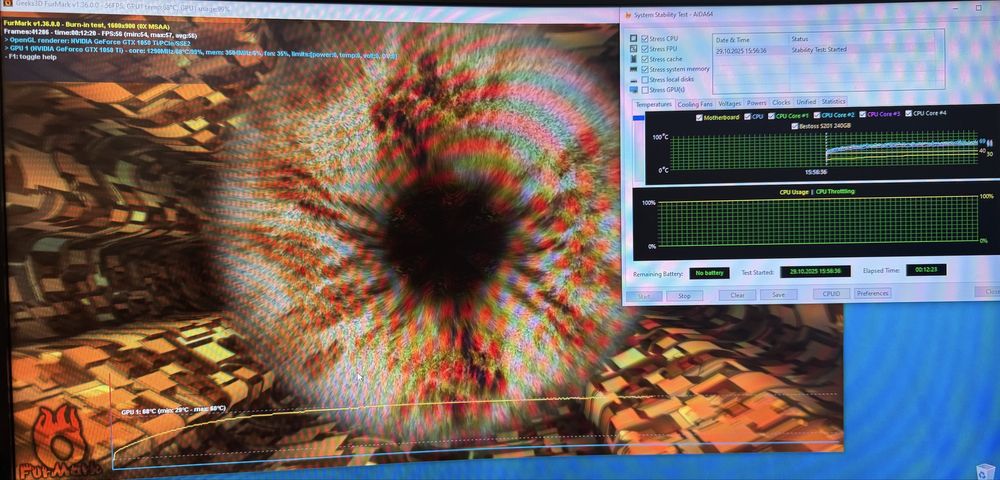Open the Statistics tab
1000x480 pixels.
pyautogui.click(x=834, y=101)
